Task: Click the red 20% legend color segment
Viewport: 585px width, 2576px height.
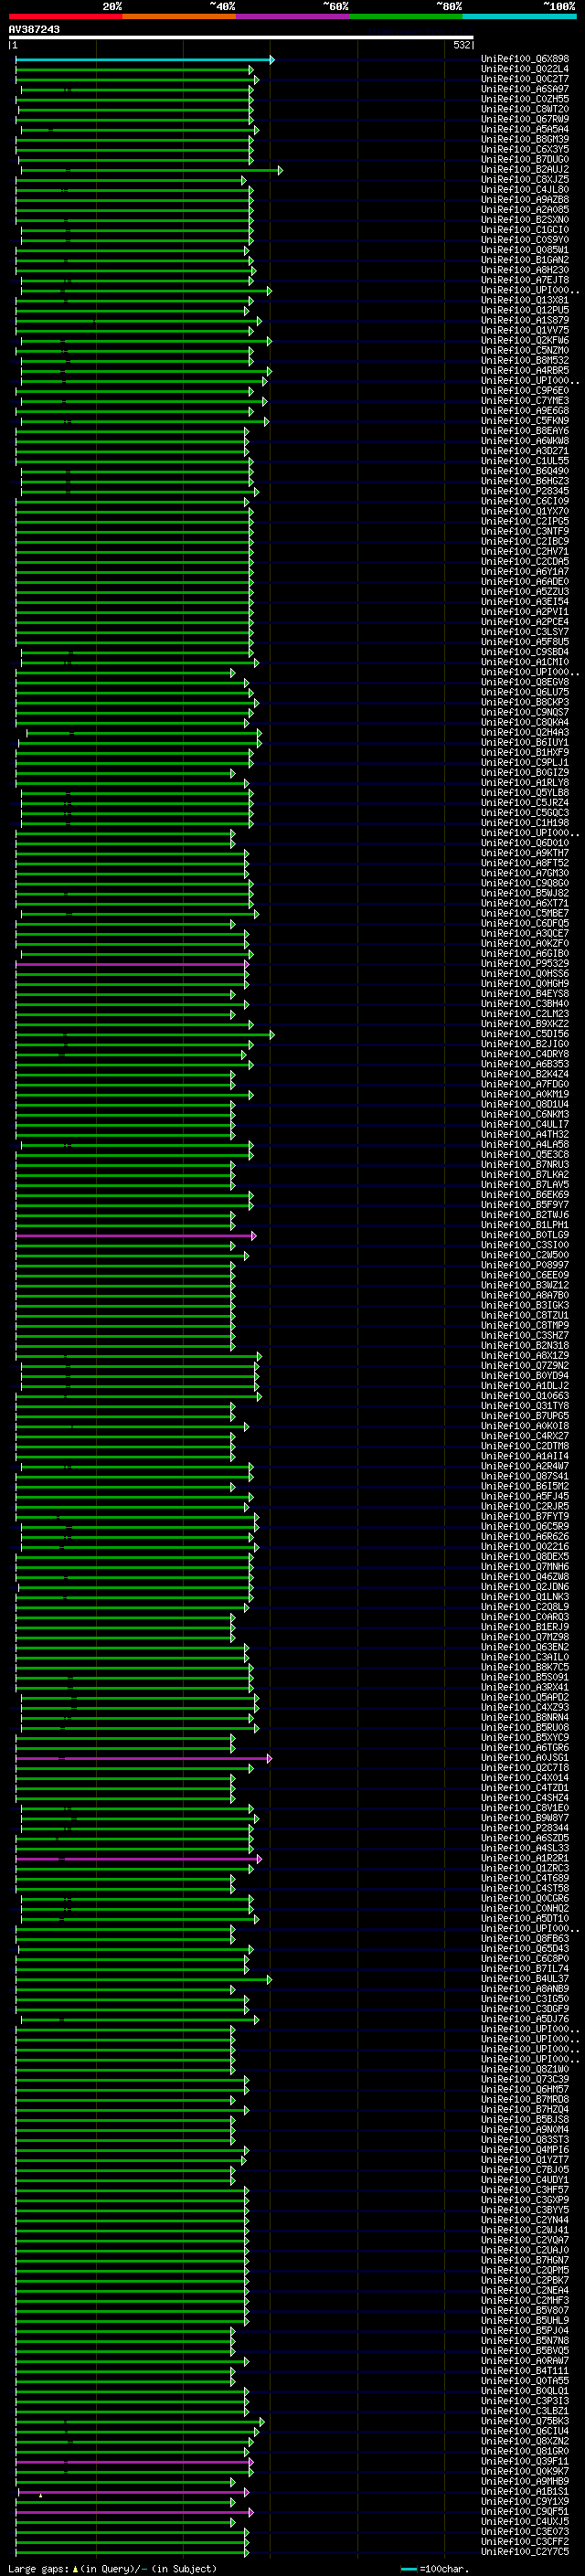Action: point(66,16)
